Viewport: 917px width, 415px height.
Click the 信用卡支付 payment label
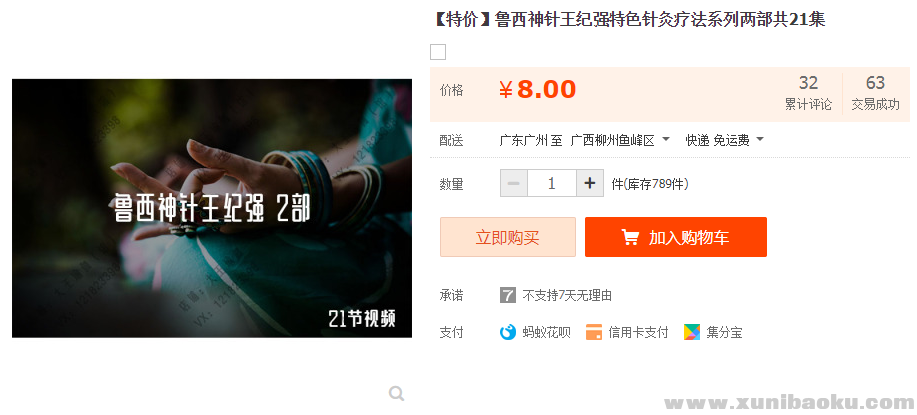coord(638,333)
